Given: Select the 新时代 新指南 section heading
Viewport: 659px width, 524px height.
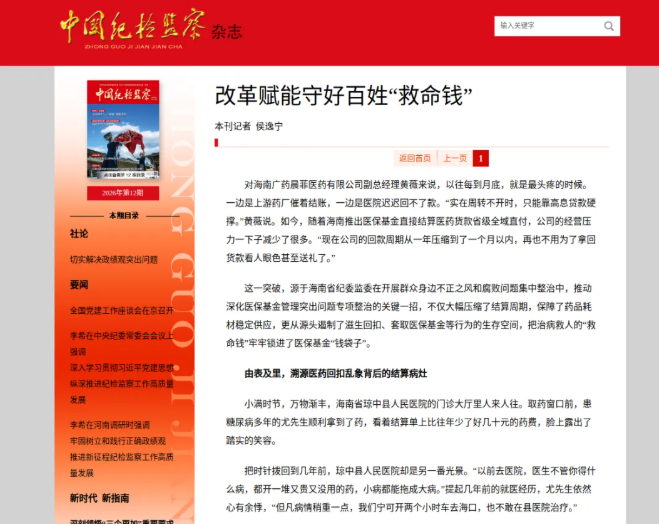Looking at the screenshot, I should 100,498.
